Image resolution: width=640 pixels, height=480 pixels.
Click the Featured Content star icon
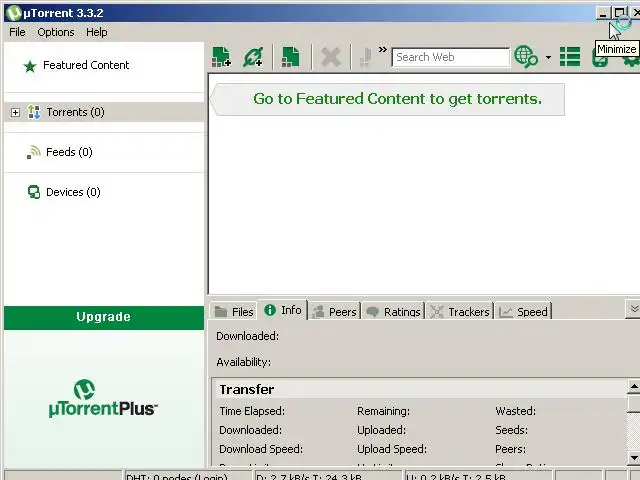tap(30, 66)
